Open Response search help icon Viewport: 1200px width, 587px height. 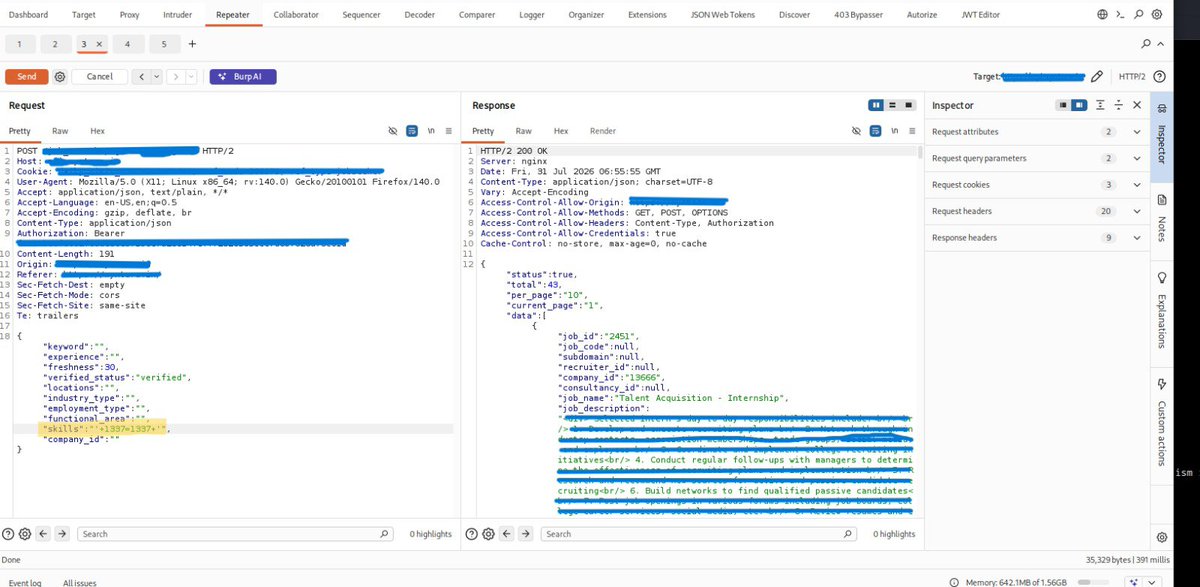pos(472,534)
